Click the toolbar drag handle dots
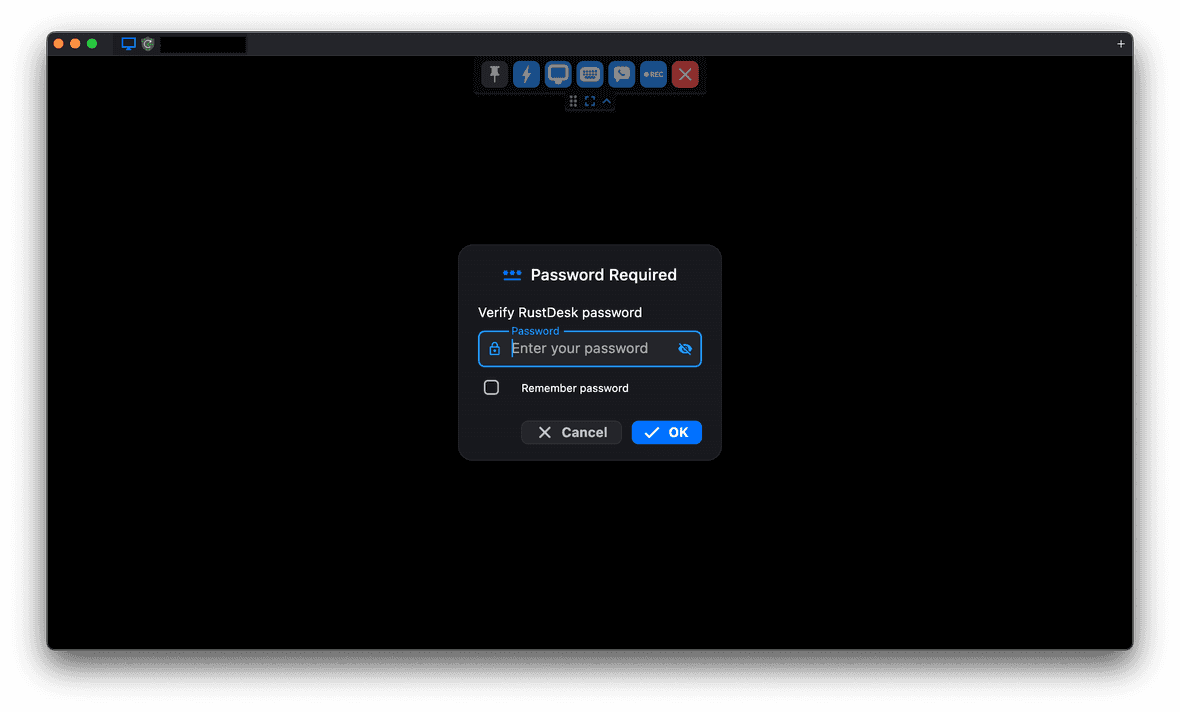The height and width of the screenshot is (712, 1180). (573, 101)
